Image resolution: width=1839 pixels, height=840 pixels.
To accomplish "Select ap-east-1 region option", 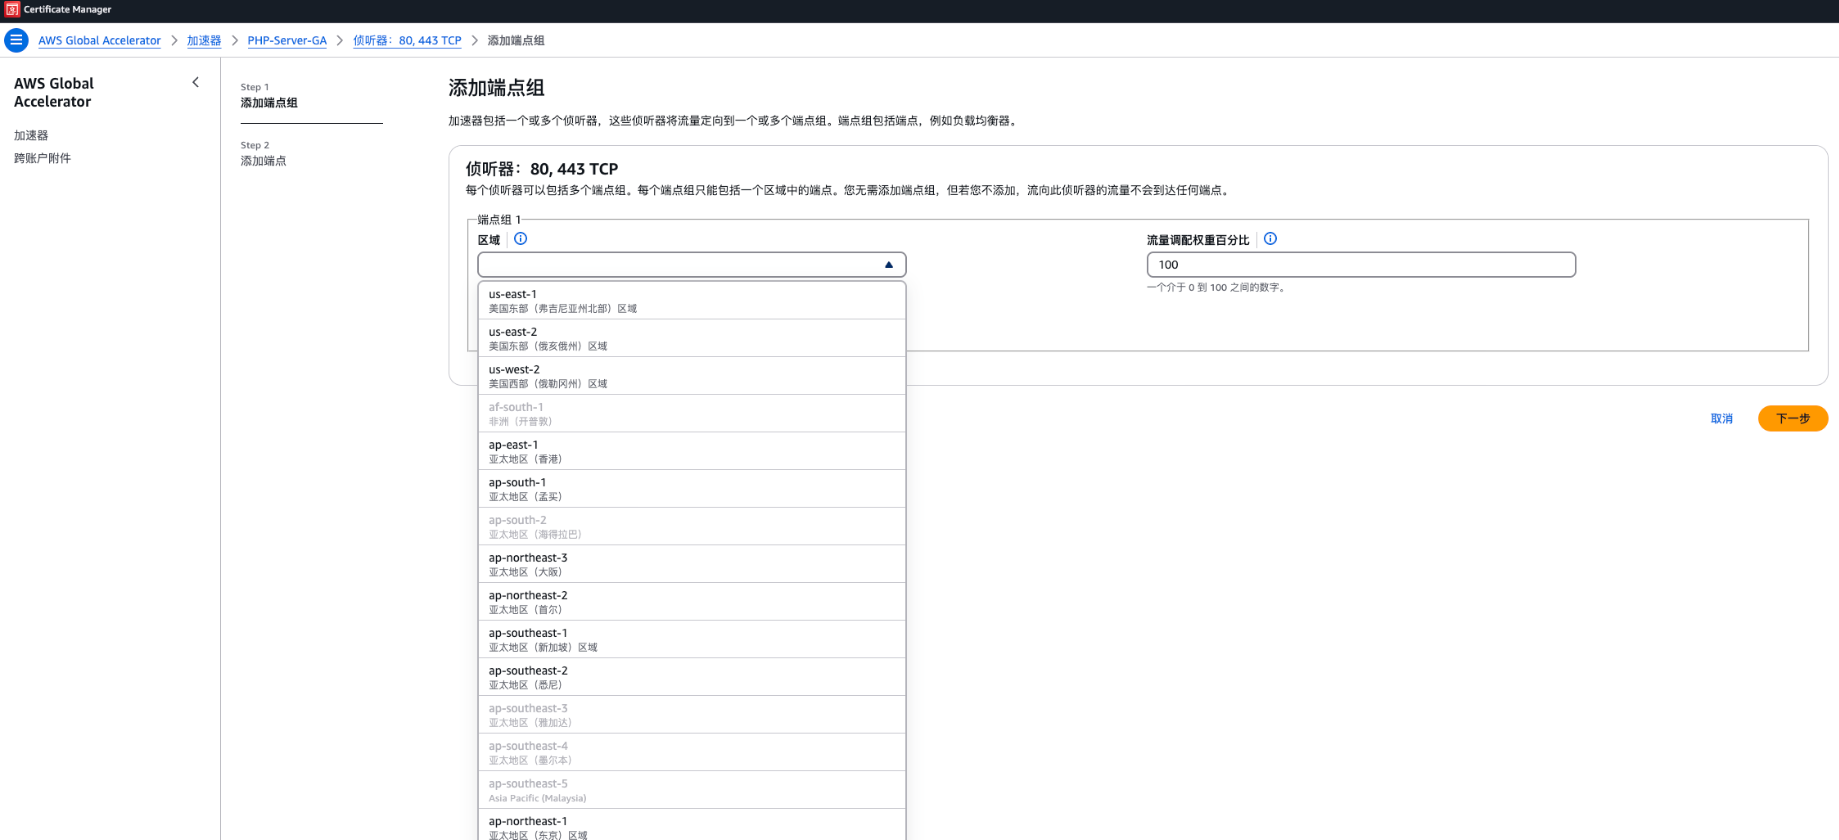I will pos(692,451).
